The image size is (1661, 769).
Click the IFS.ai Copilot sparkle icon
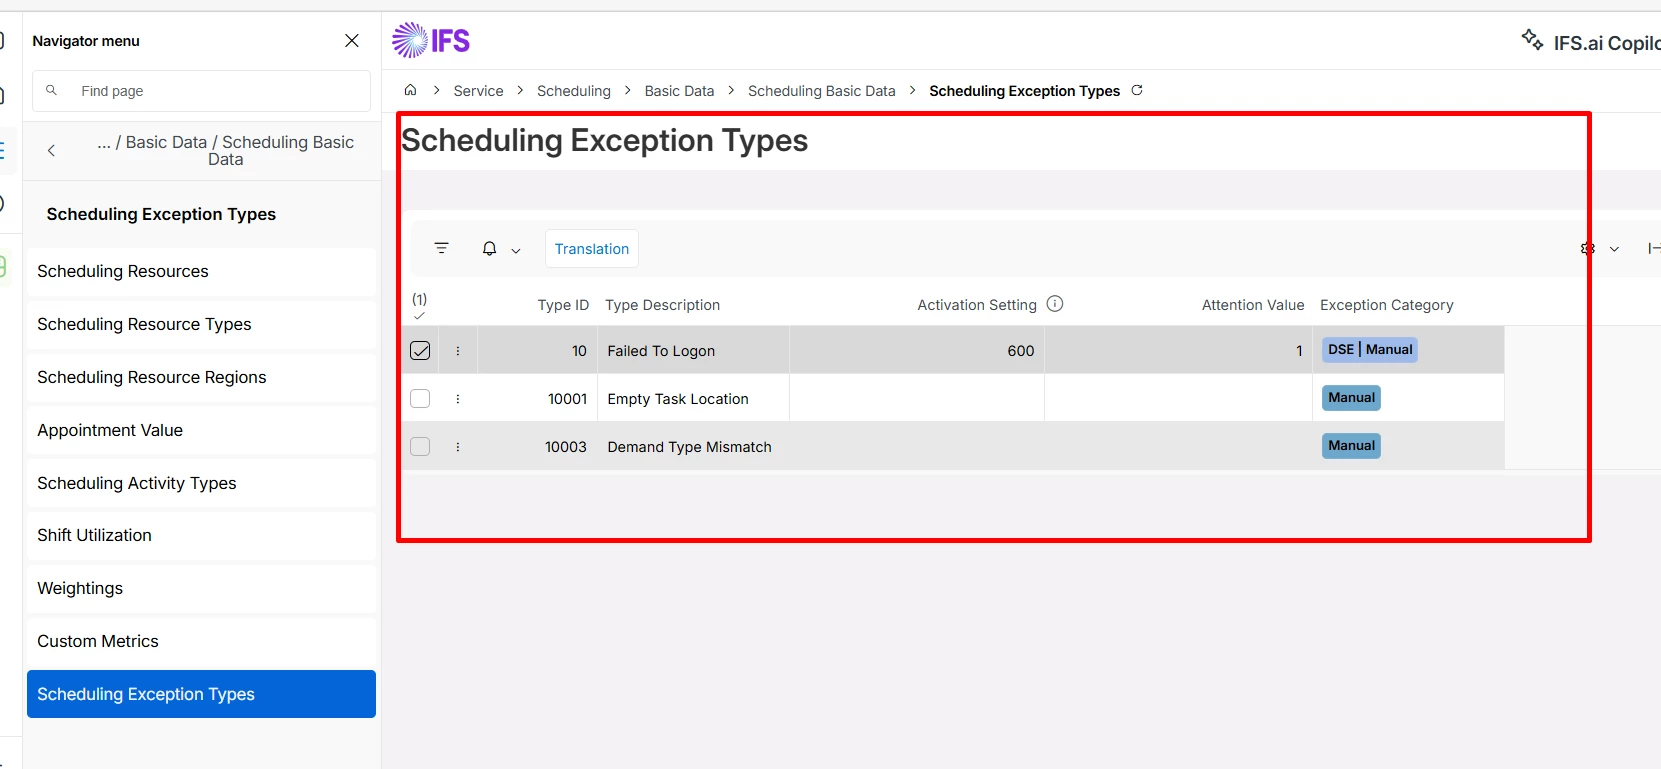[1532, 40]
